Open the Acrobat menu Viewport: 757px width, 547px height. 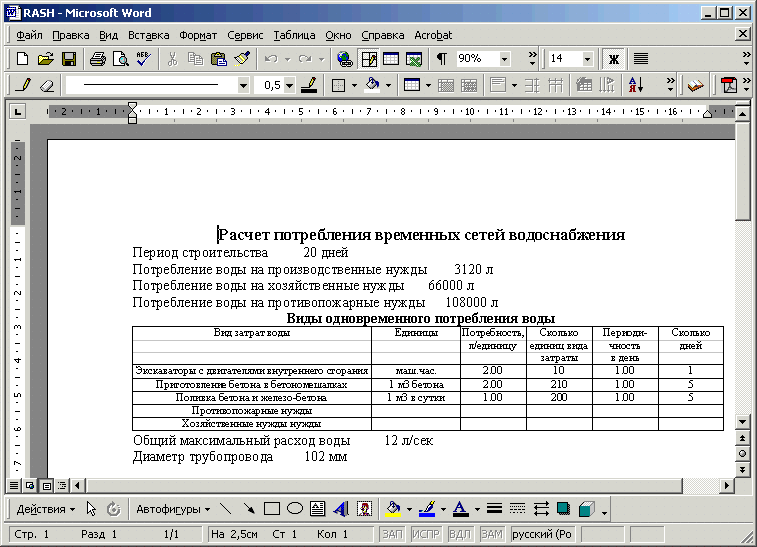click(433, 35)
